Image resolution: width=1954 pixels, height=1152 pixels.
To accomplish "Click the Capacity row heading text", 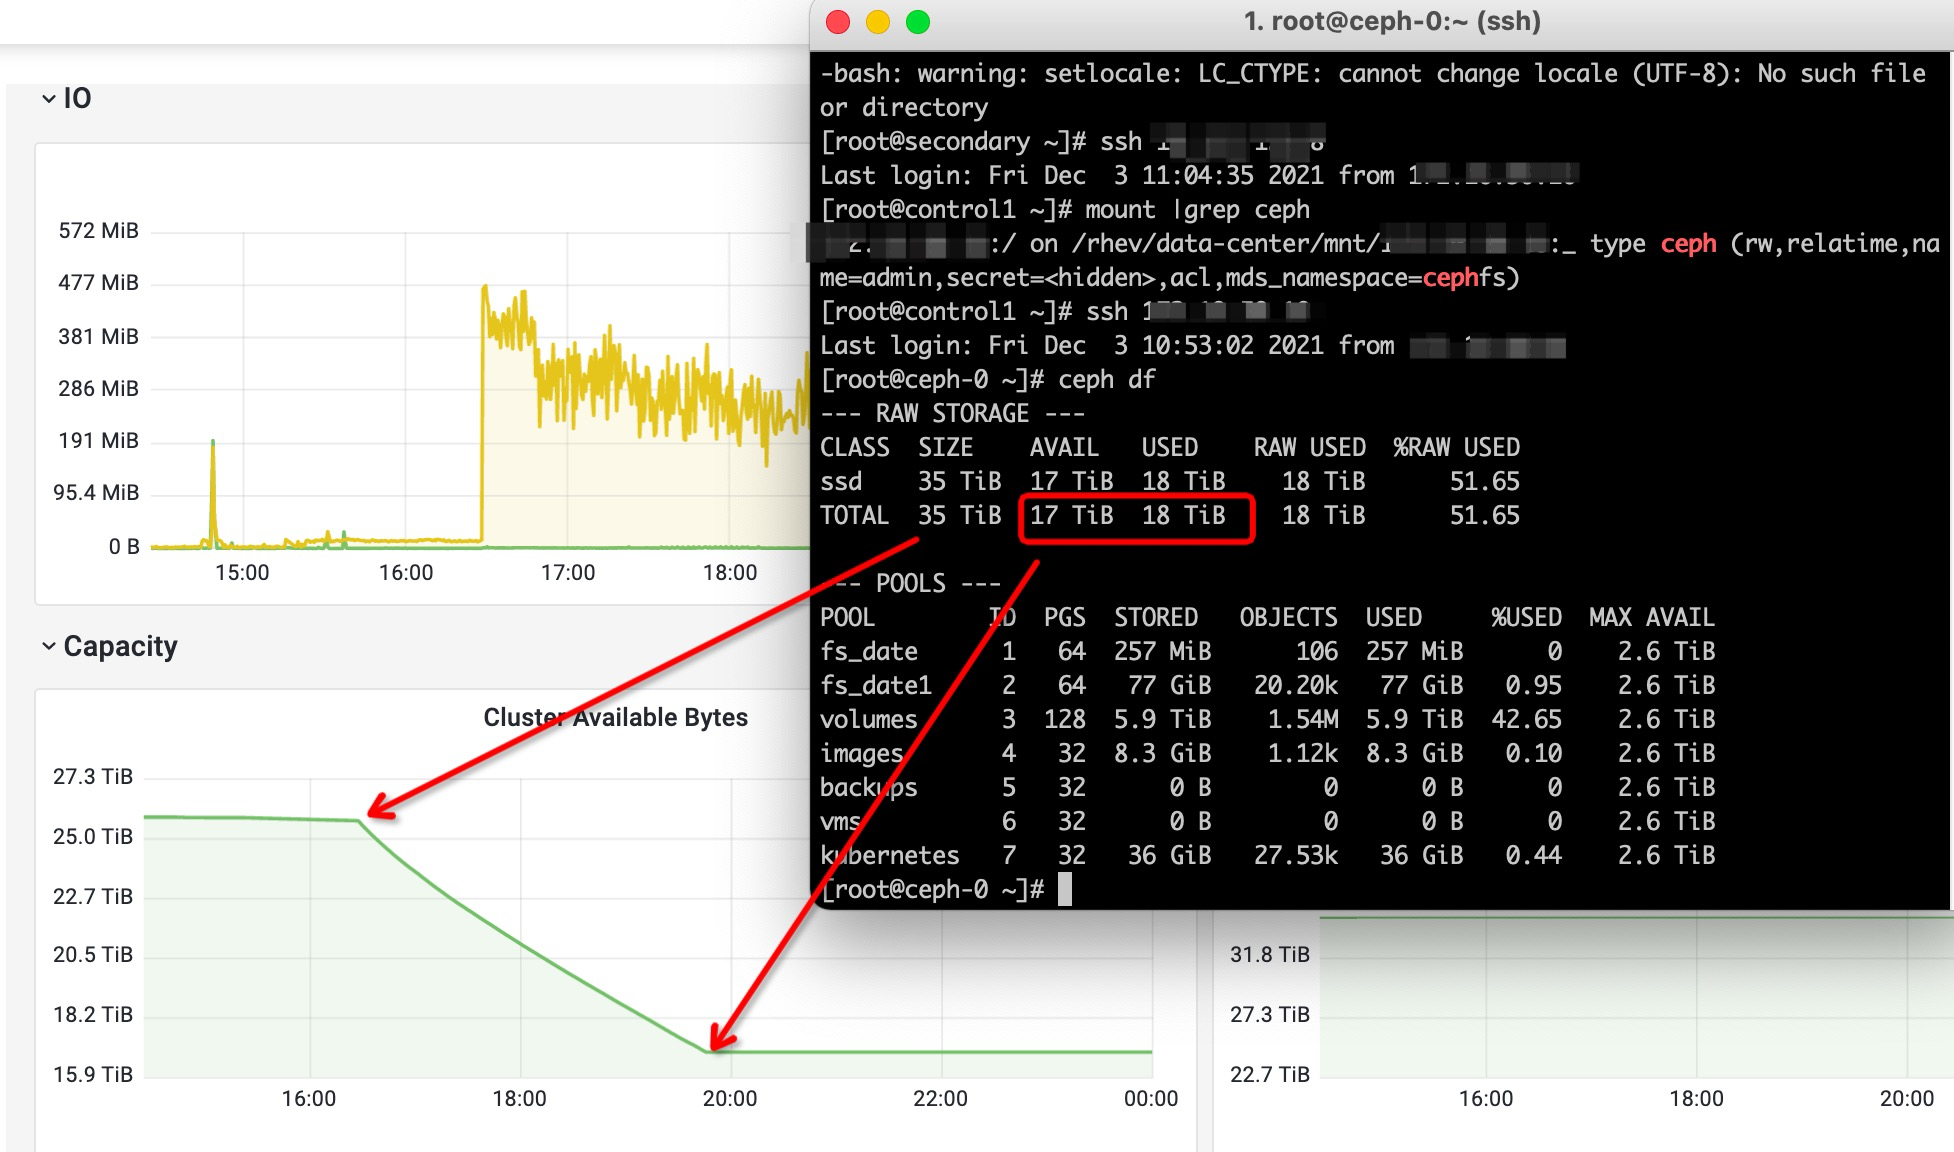I will point(120,646).
